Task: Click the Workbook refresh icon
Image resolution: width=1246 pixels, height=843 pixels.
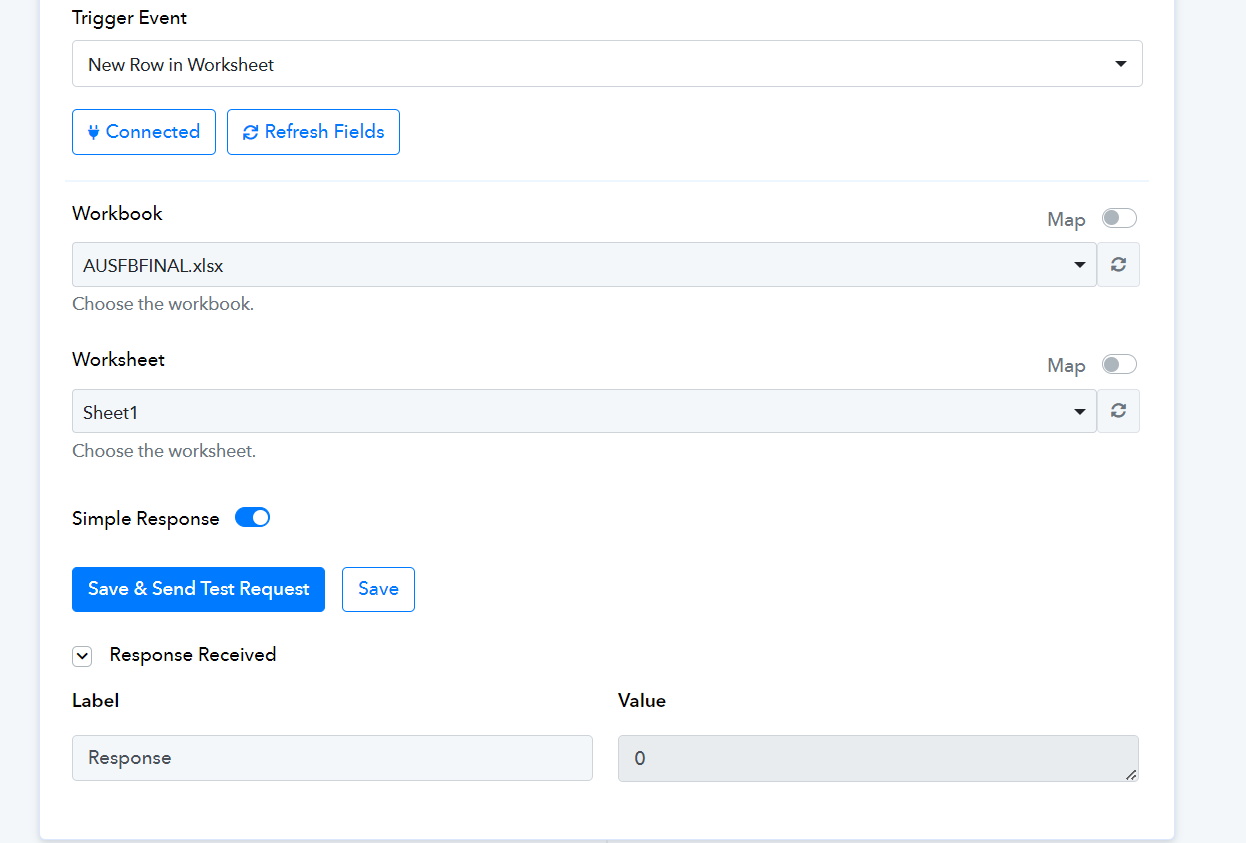Action: [1118, 265]
